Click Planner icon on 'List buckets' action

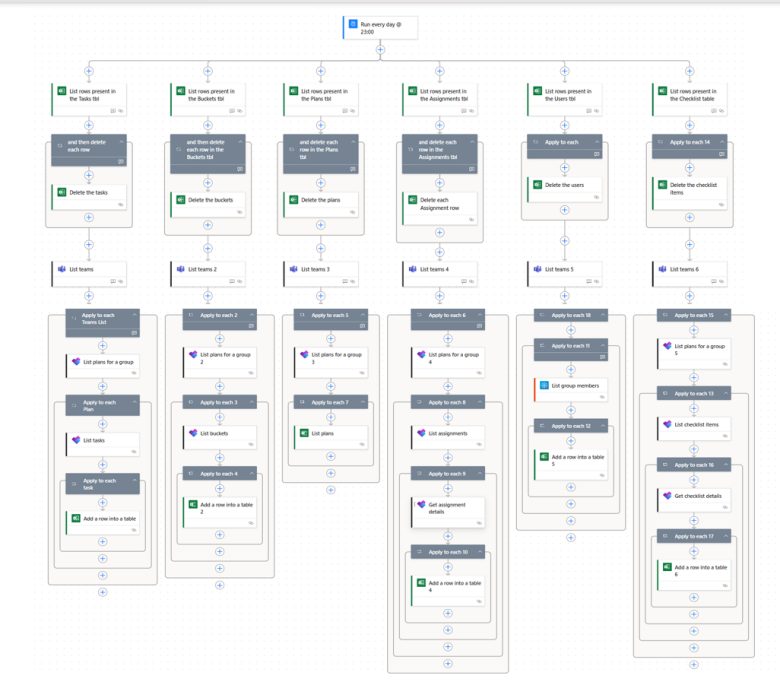point(193,433)
